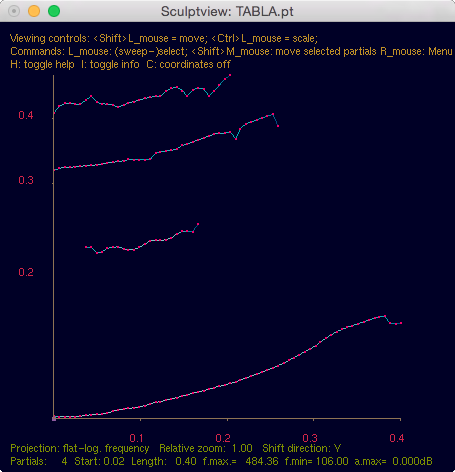455x472 pixels.
Task: Click the 0.4 time axis label
Action: coord(397,438)
